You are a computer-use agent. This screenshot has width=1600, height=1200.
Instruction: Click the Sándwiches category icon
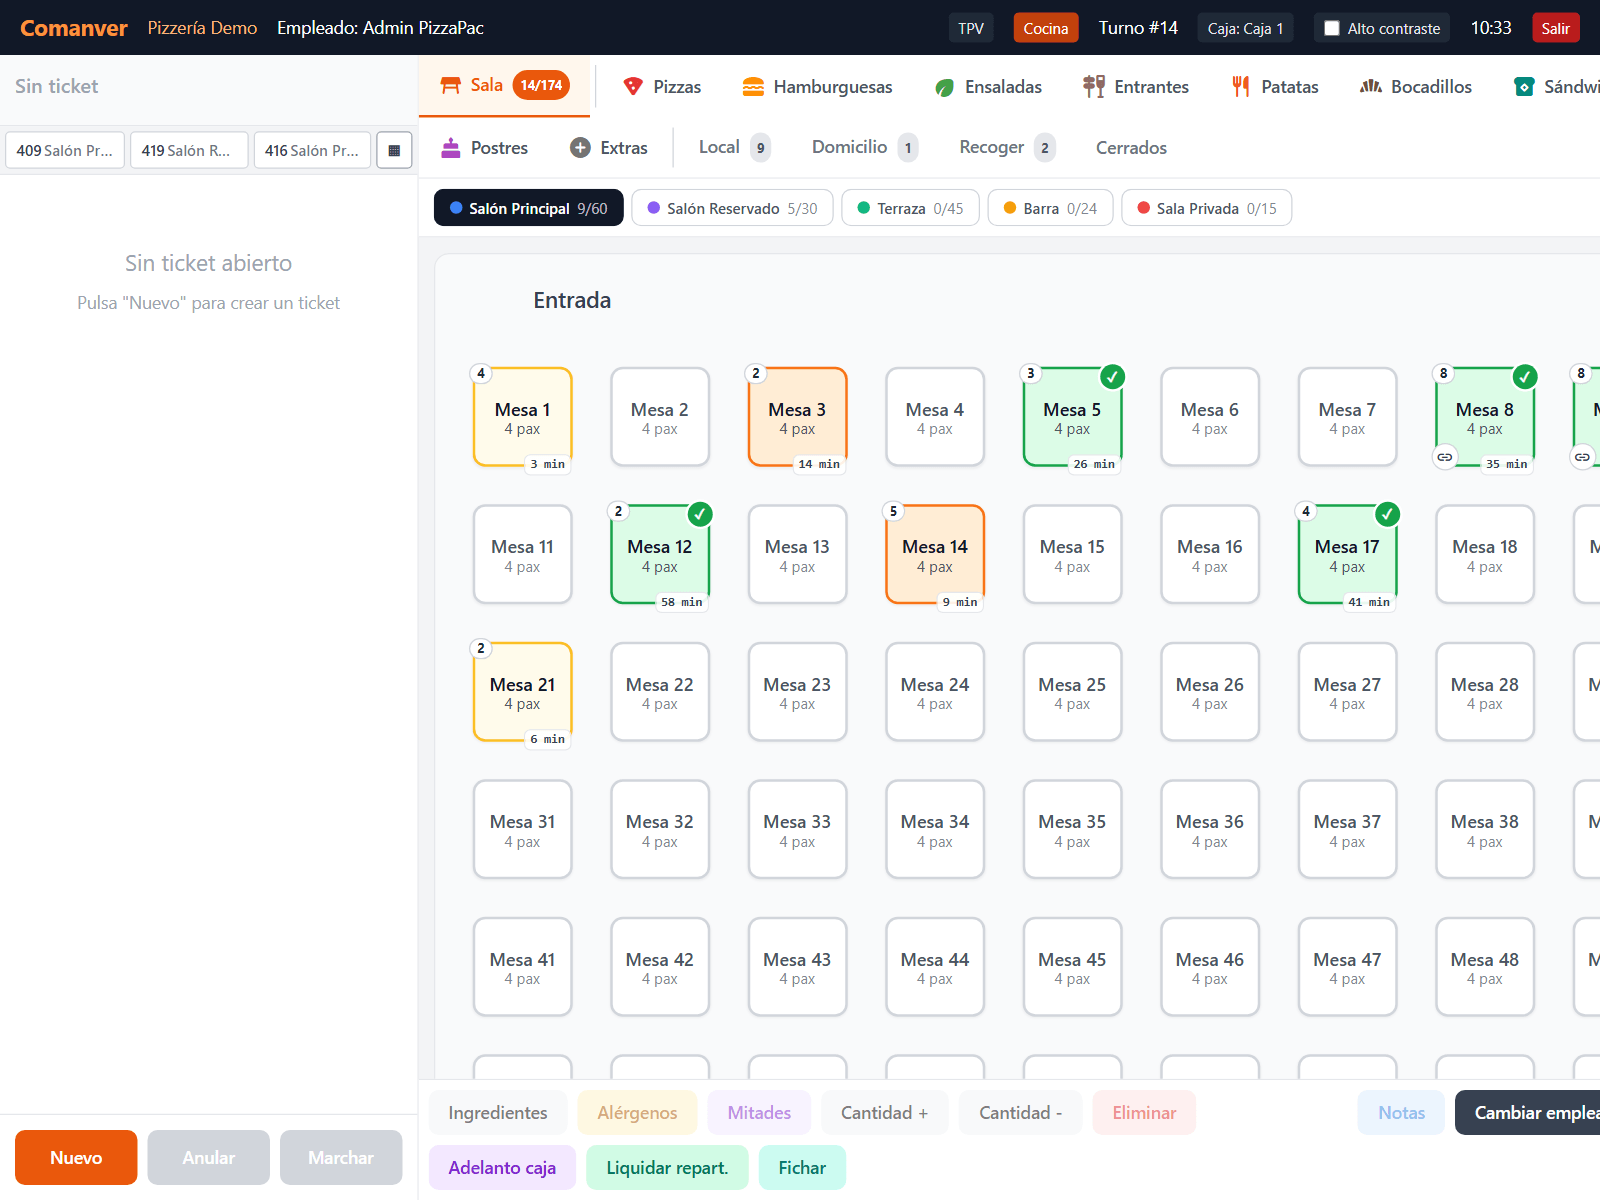click(x=1524, y=87)
